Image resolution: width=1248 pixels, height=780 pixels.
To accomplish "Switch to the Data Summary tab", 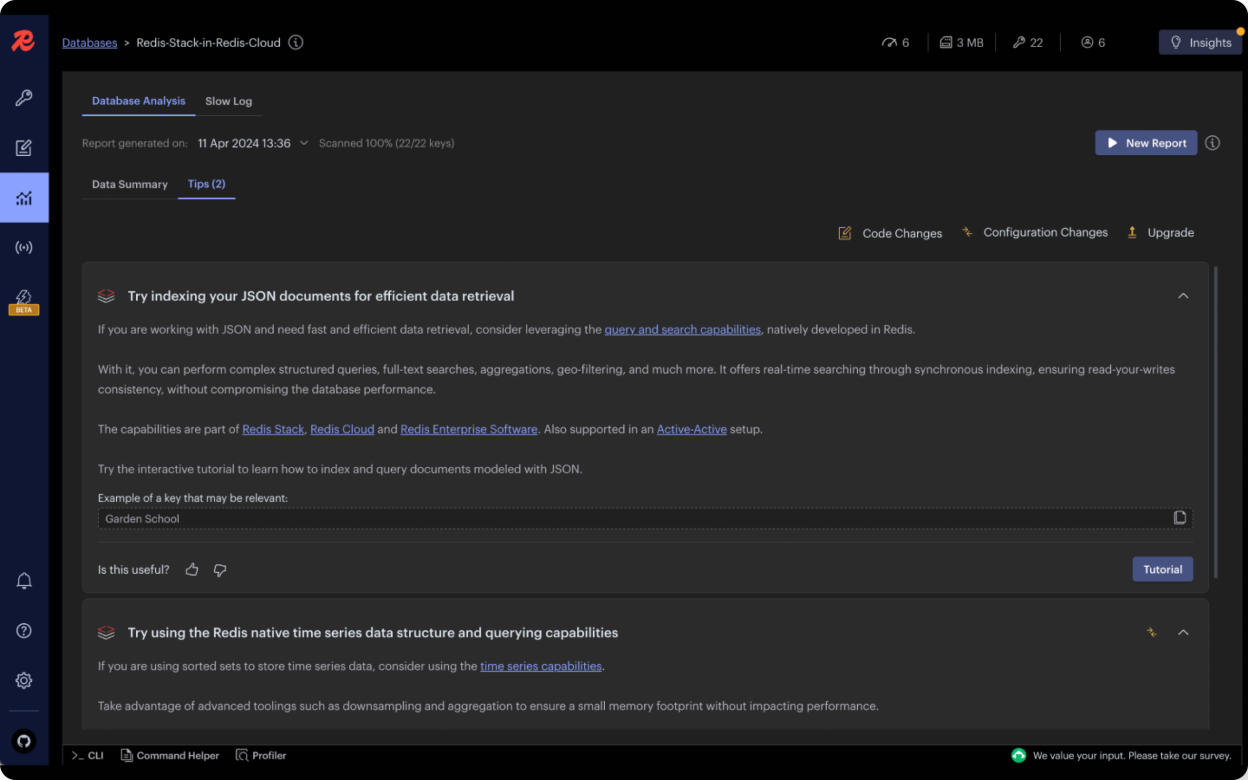I will 130,184.
